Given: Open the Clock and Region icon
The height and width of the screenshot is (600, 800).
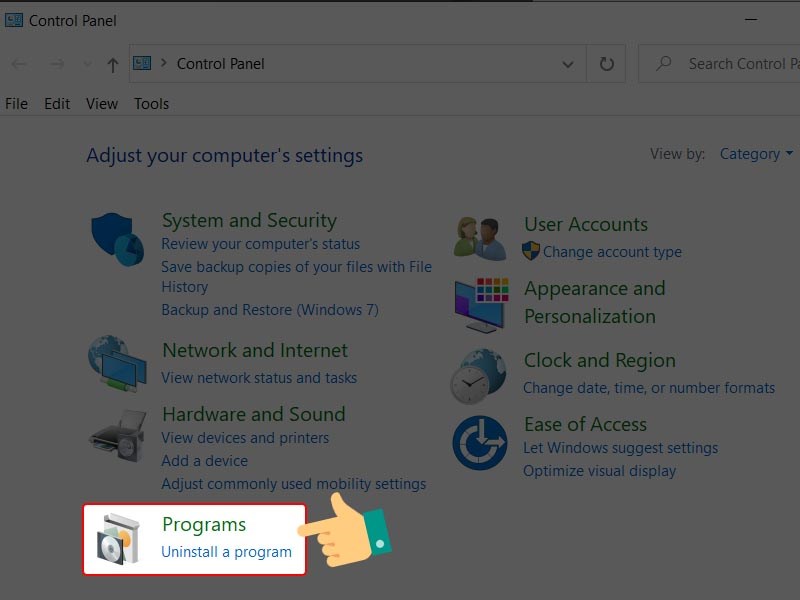Looking at the screenshot, I should click(478, 376).
